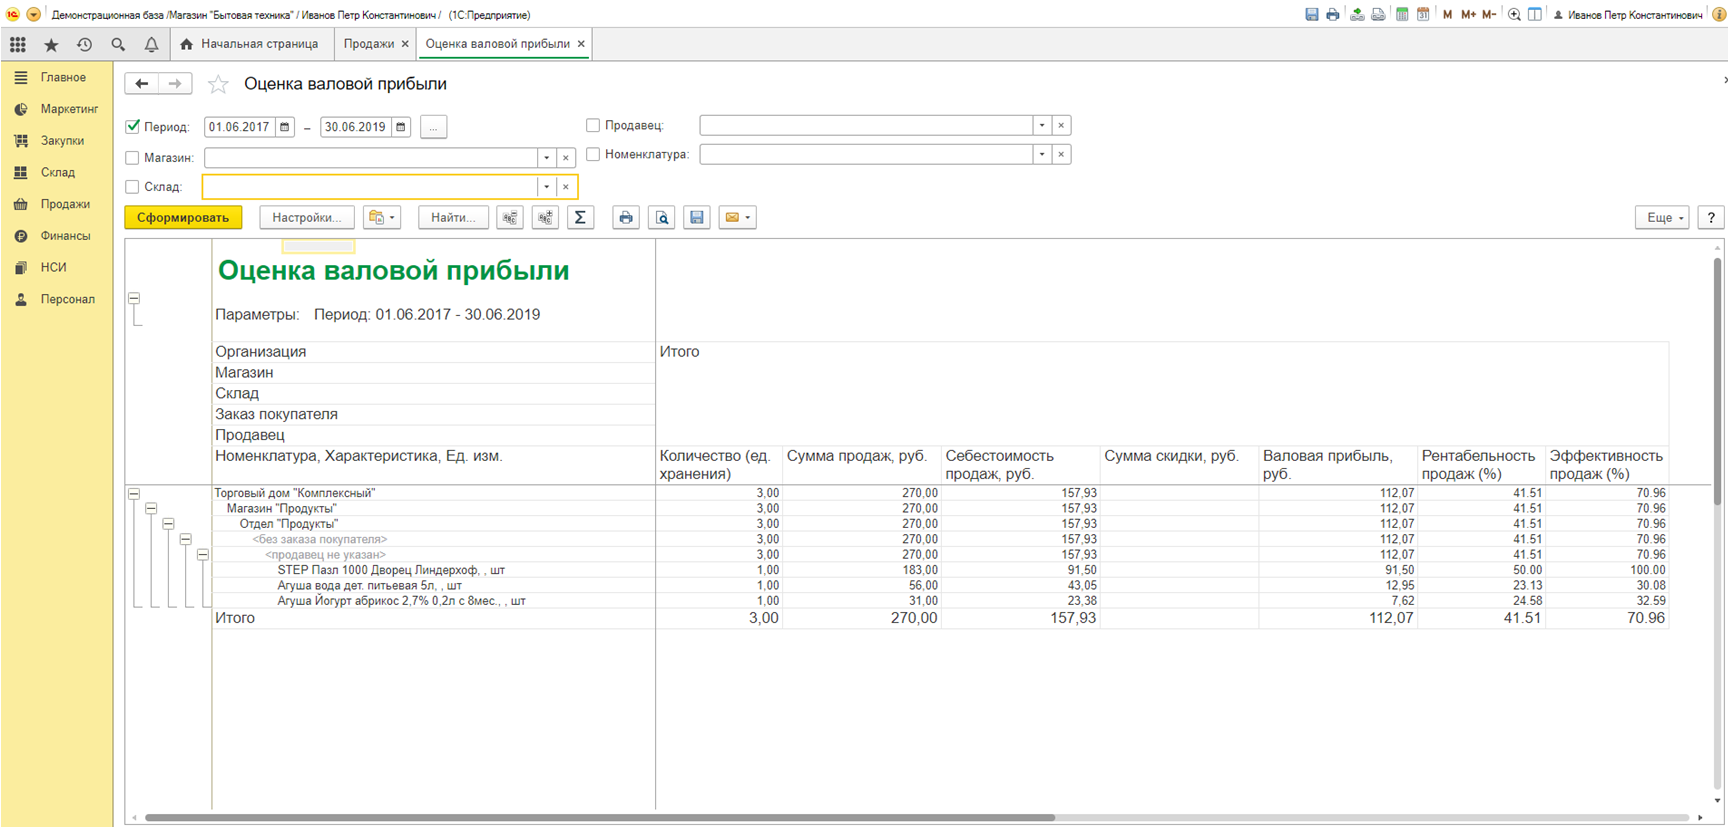Open the history clock icon

tap(85, 45)
